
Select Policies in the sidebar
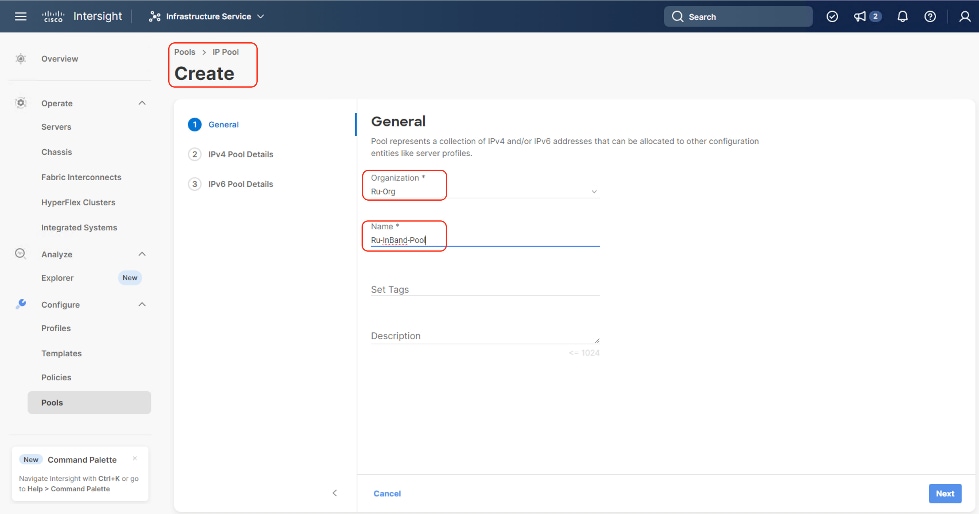click(56, 377)
